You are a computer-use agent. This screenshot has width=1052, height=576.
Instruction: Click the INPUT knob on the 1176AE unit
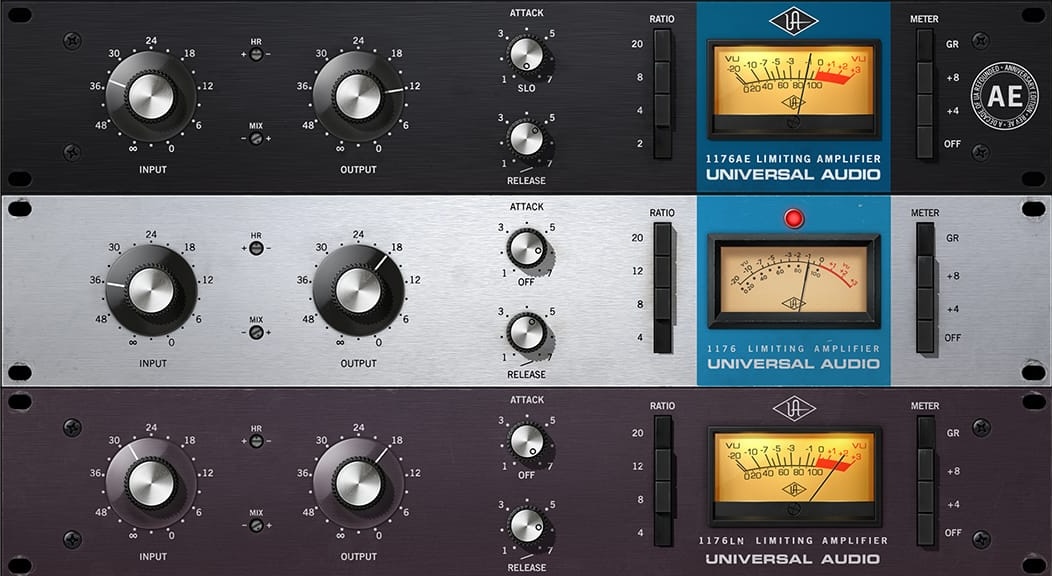pos(152,96)
